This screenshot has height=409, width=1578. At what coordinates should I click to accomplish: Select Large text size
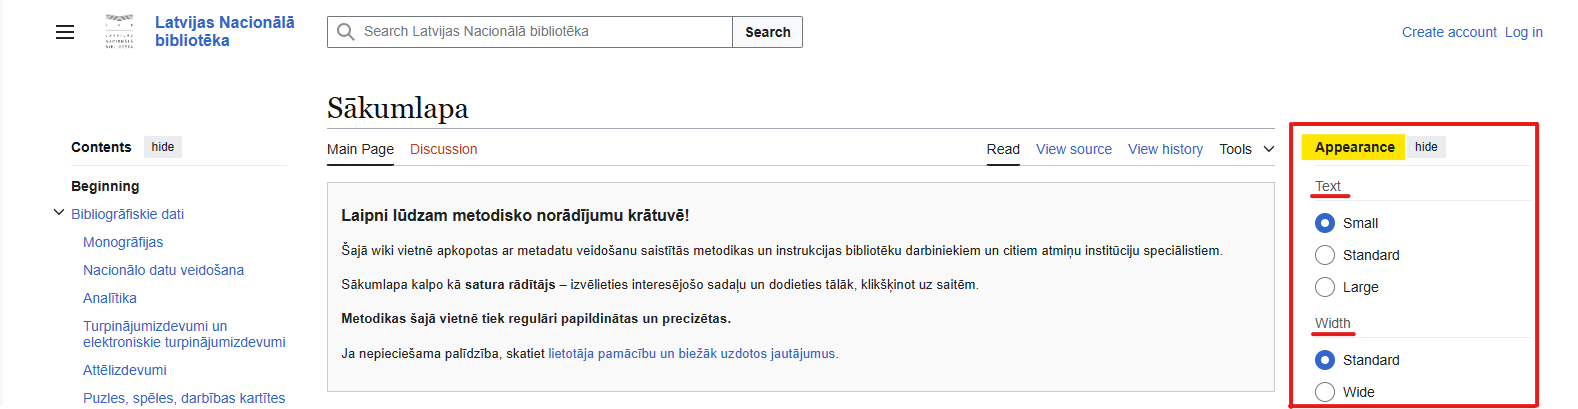point(1325,287)
